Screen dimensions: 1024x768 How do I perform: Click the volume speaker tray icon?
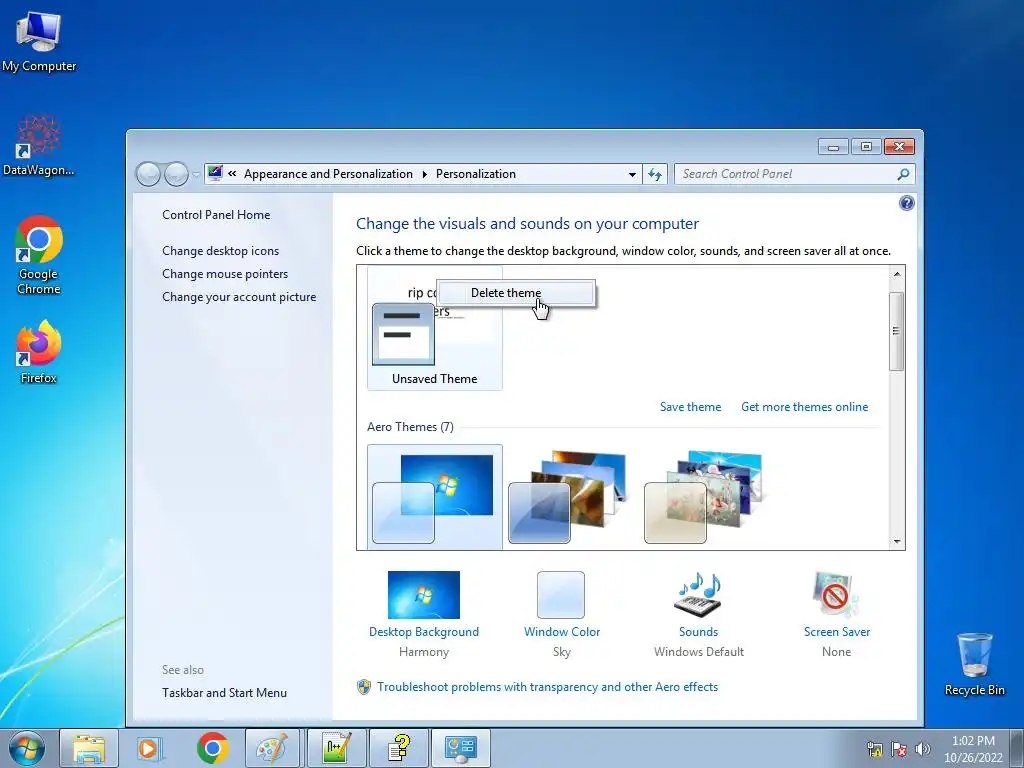coord(922,749)
